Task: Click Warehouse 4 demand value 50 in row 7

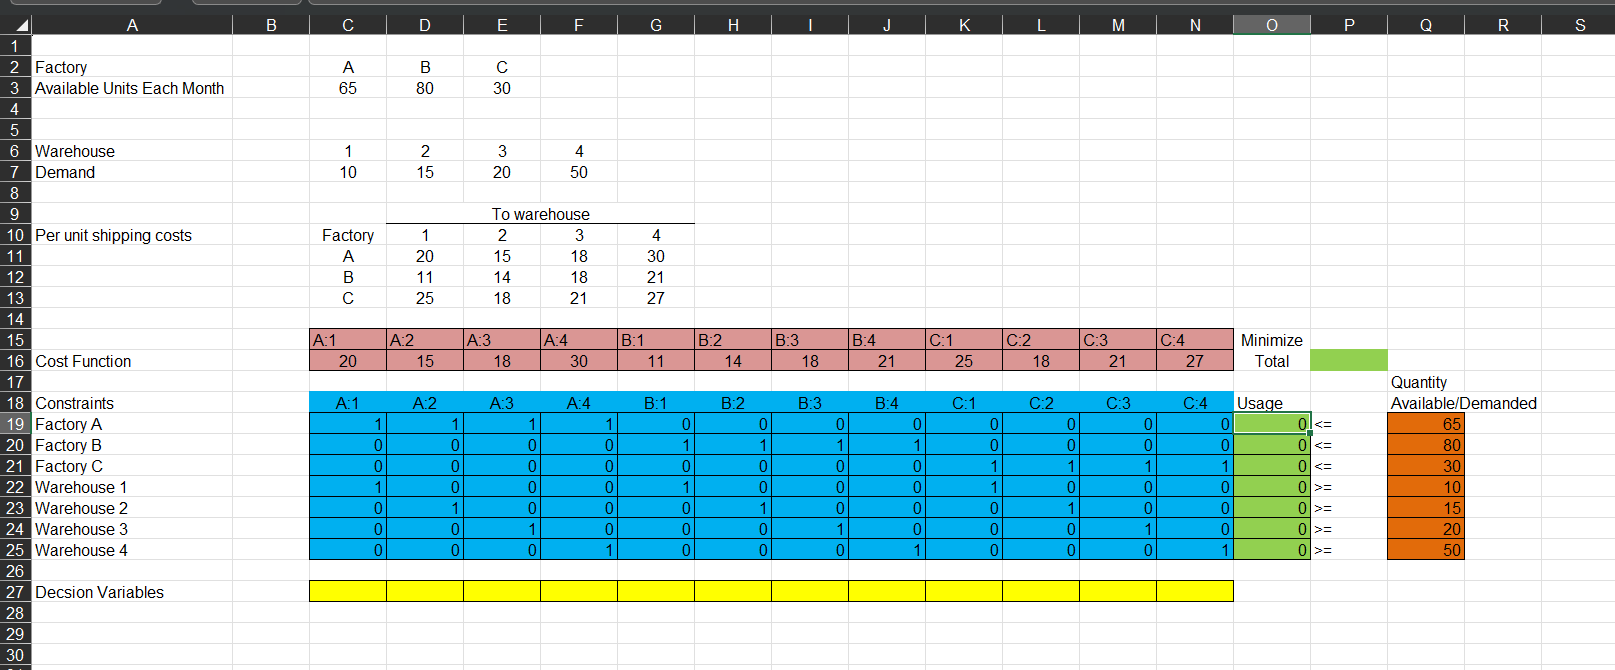Action: (579, 172)
